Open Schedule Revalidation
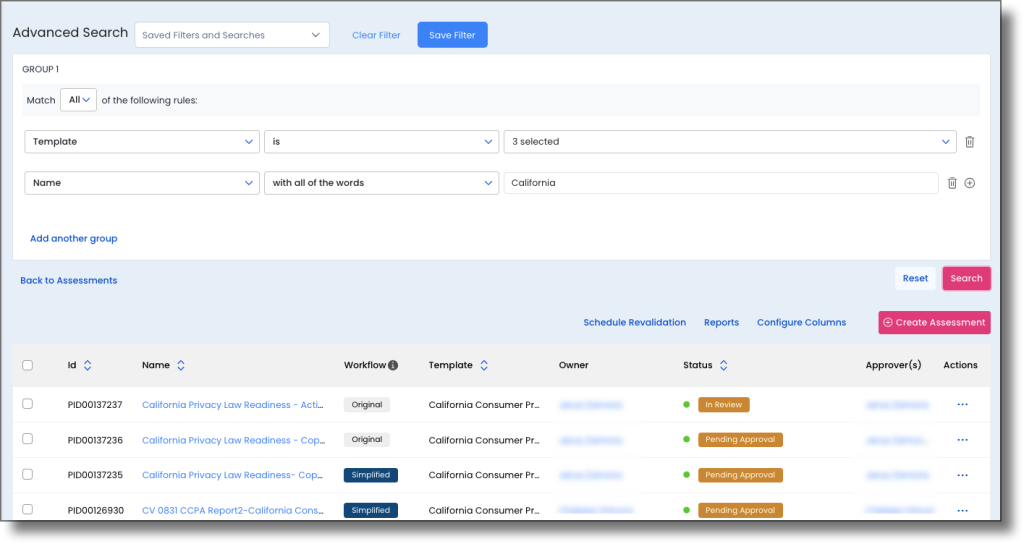This screenshot has height=544, width=1024. [x=635, y=323]
